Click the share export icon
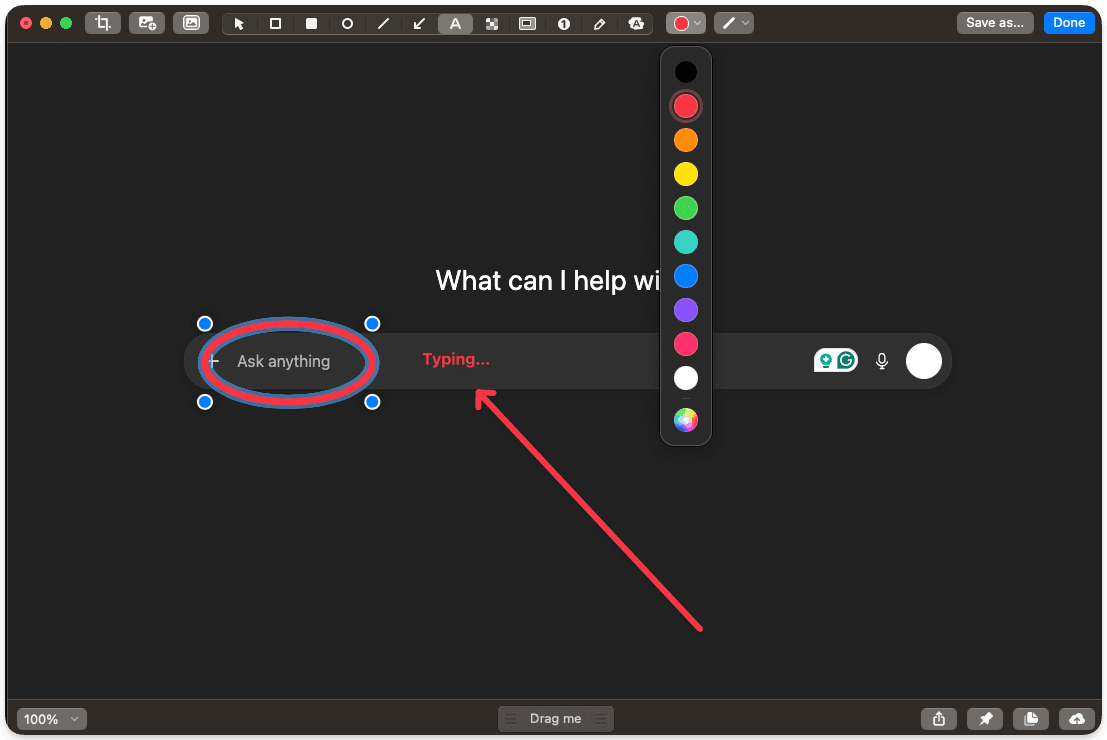Screen dimensions: 1107x740 (x=939, y=718)
